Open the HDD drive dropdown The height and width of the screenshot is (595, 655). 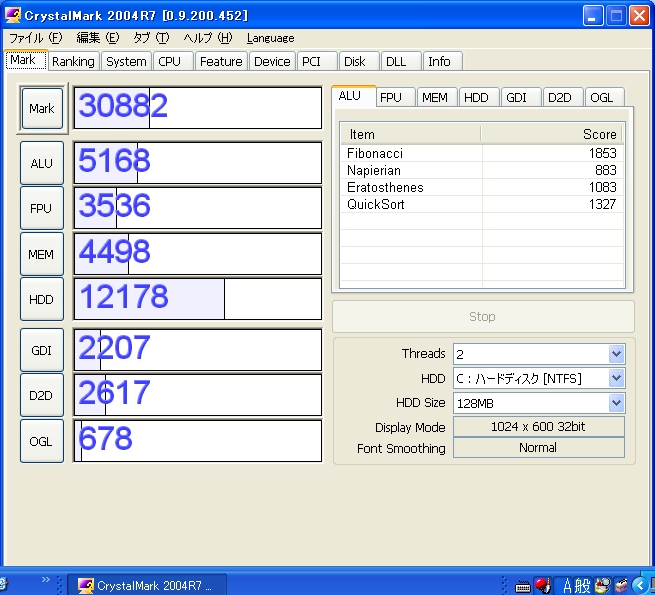click(x=617, y=379)
